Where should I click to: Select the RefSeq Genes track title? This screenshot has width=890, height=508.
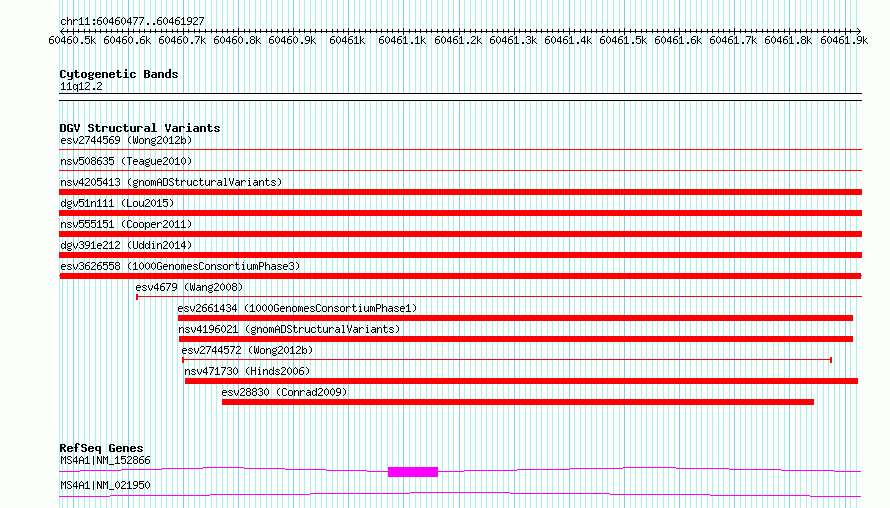(101, 448)
